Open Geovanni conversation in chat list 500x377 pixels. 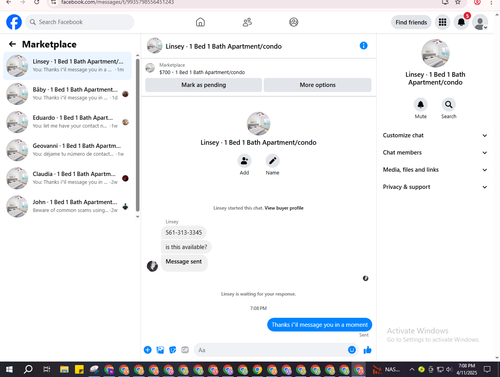tap(67, 150)
